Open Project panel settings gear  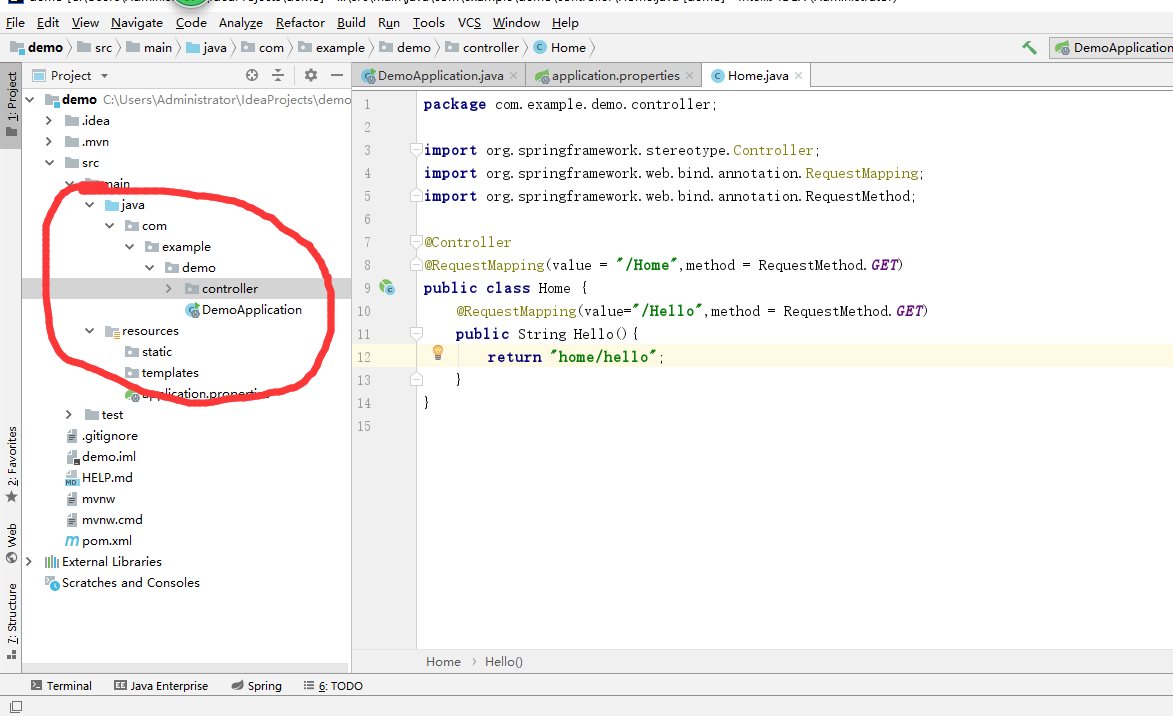pyautogui.click(x=311, y=75)
